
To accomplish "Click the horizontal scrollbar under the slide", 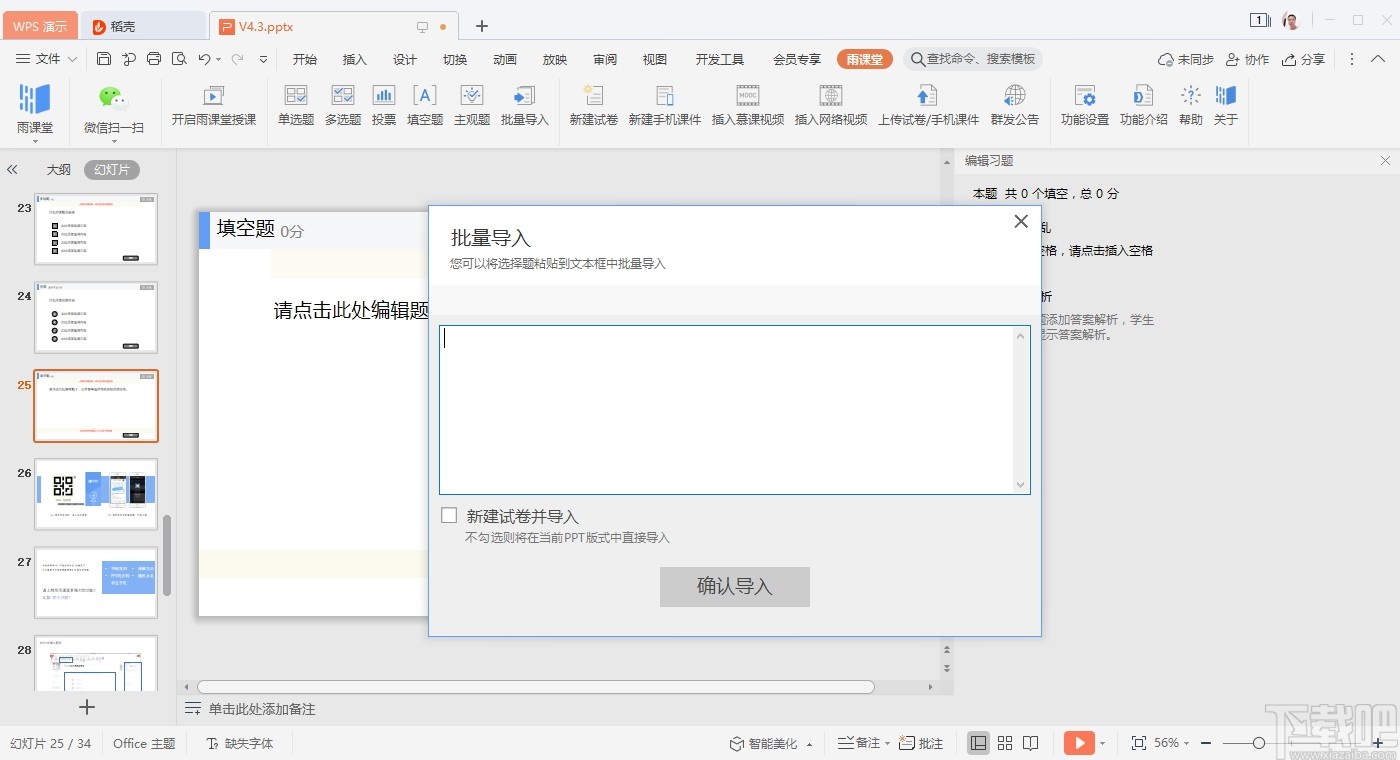I will [x=536, y=687].
